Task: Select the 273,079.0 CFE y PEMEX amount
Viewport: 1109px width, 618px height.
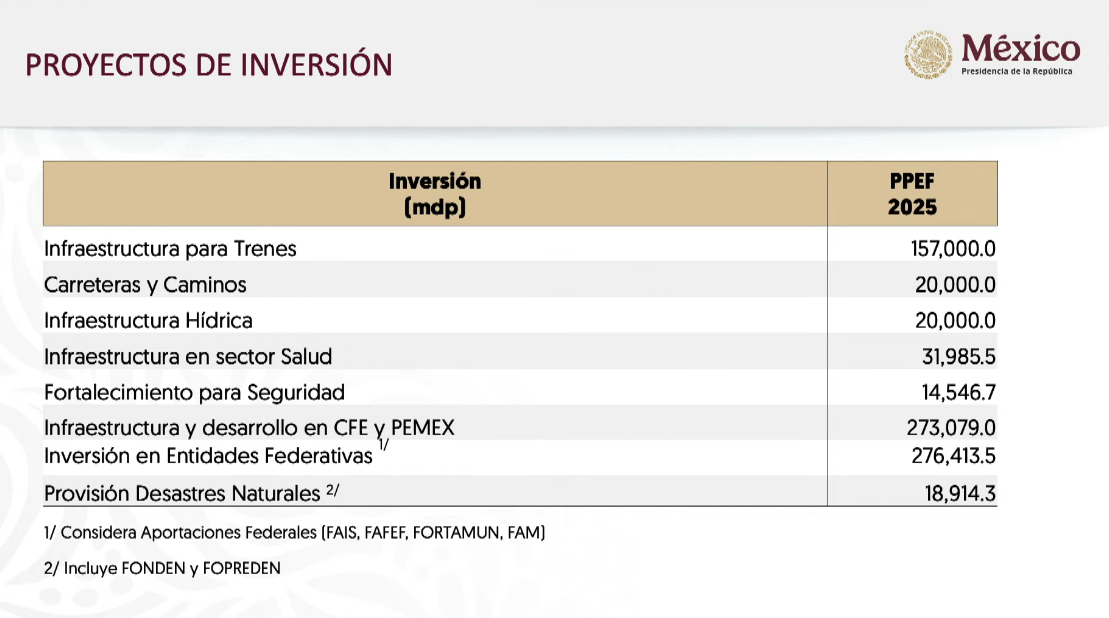Action: [x=951, y=428]
